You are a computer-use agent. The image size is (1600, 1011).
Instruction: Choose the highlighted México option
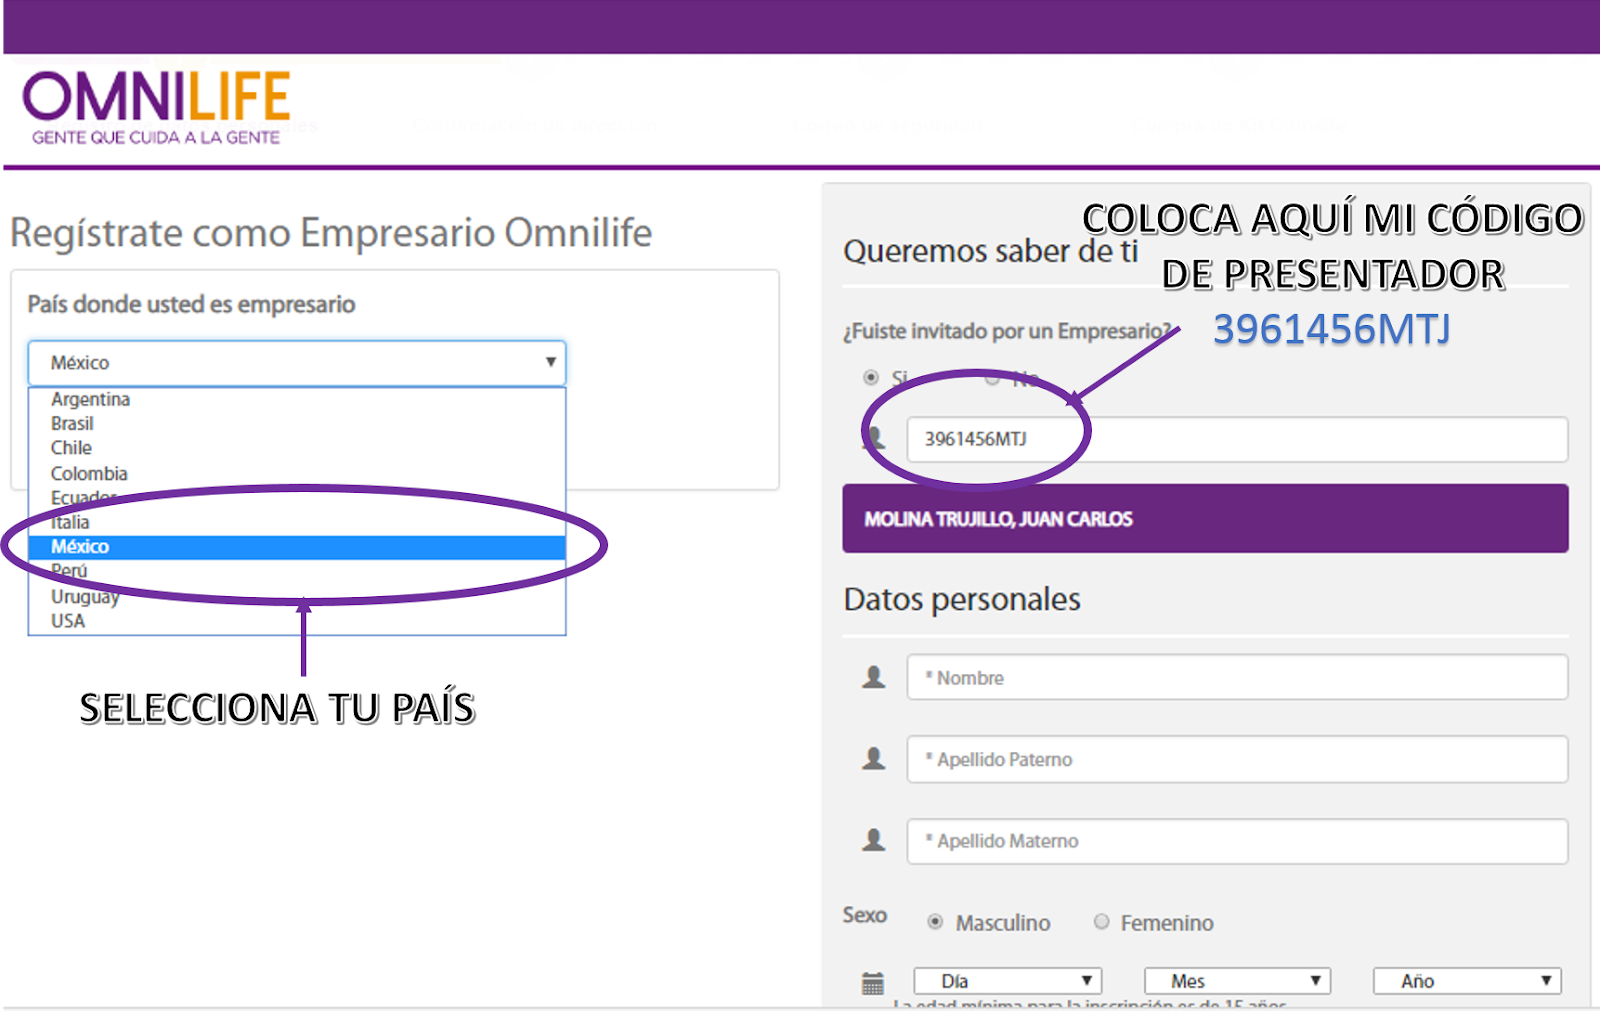pyautogui.click(x=297, y=547)
